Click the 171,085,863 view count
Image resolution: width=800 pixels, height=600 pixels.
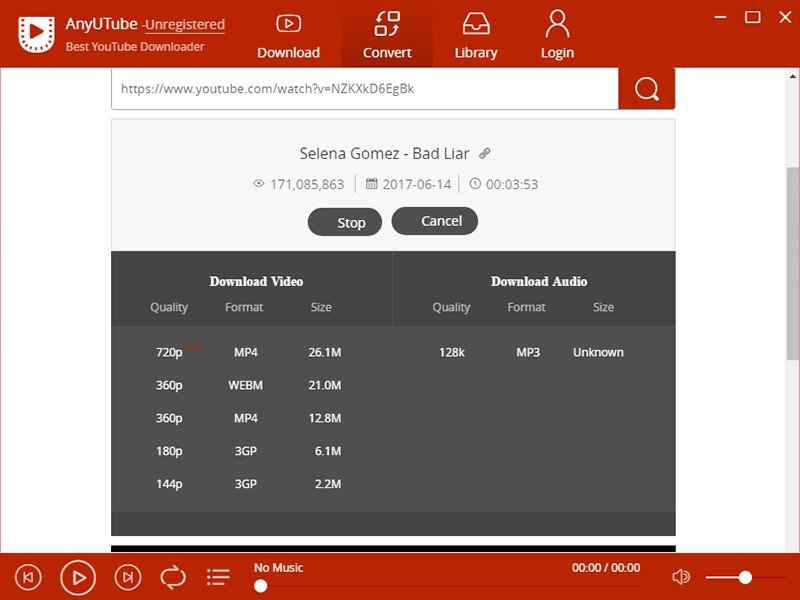307,184
